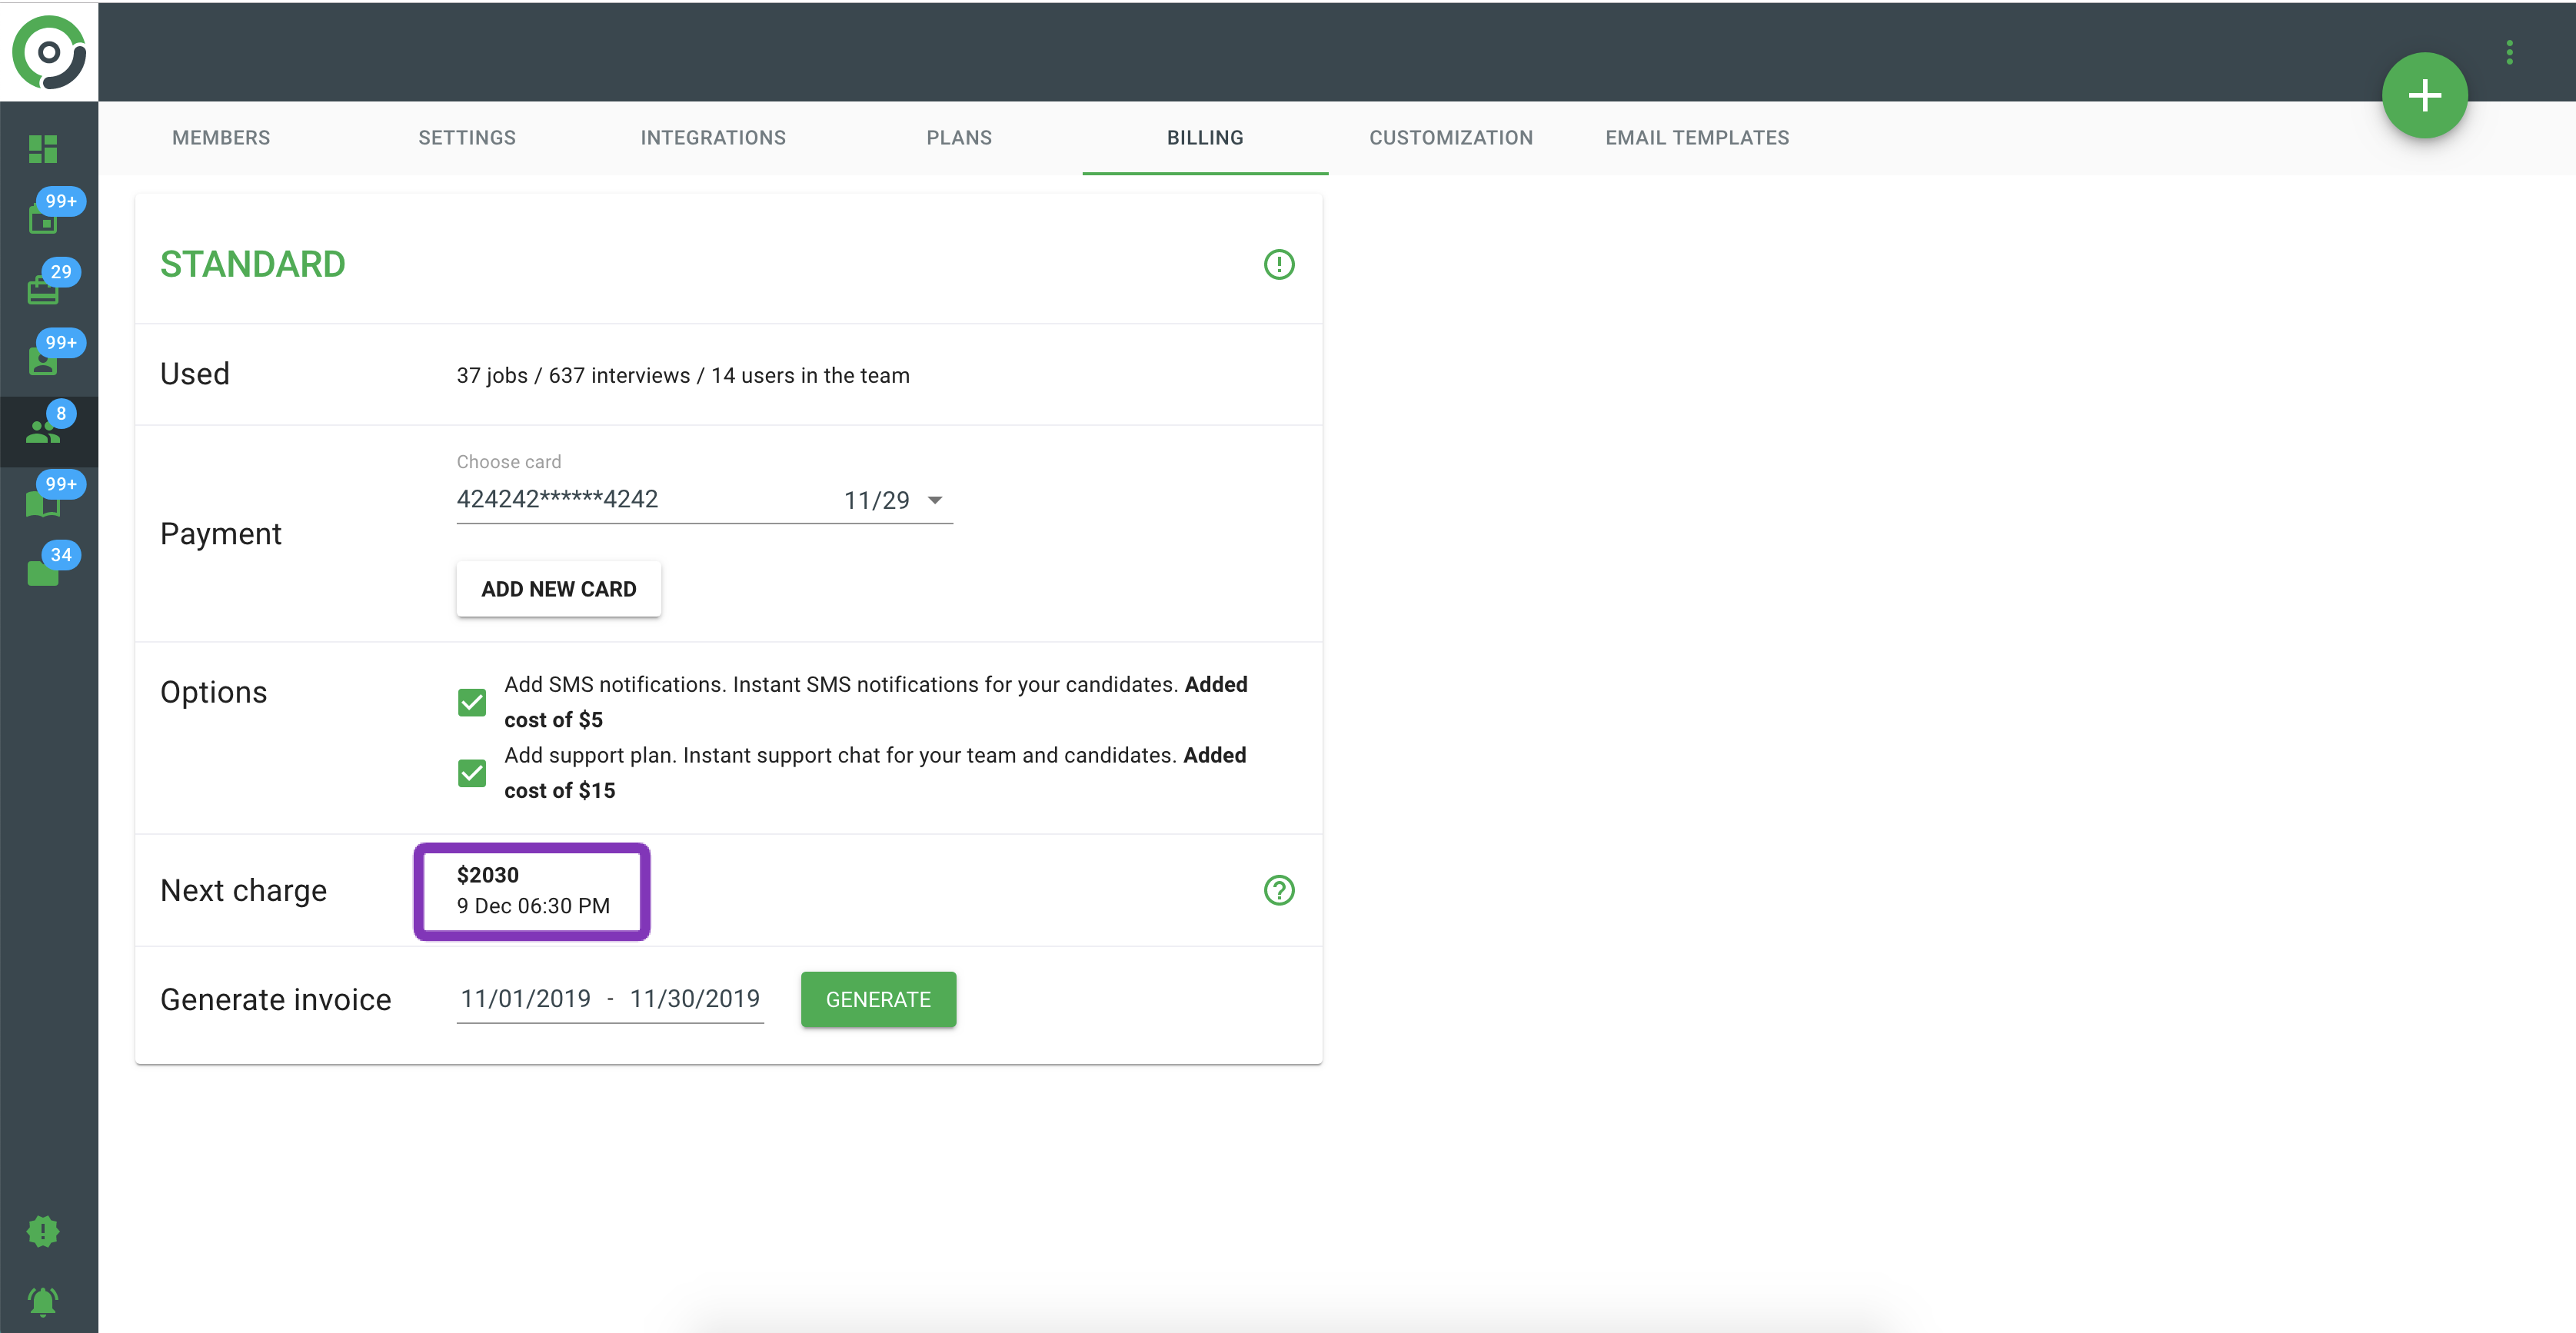Expand the Choose card dropdown
This screenshot has width=2576, height=1333.
click(934, 500)
